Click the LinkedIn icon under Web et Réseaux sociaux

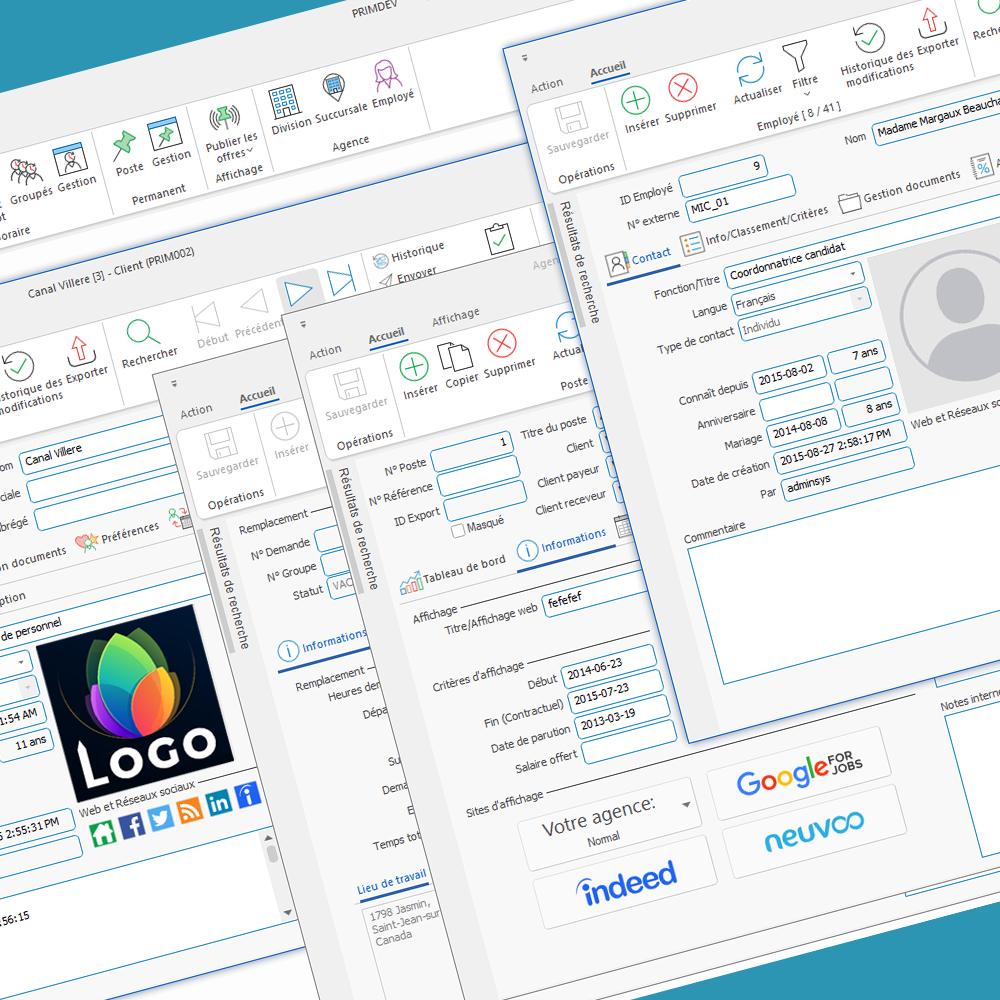coord(218,802)
